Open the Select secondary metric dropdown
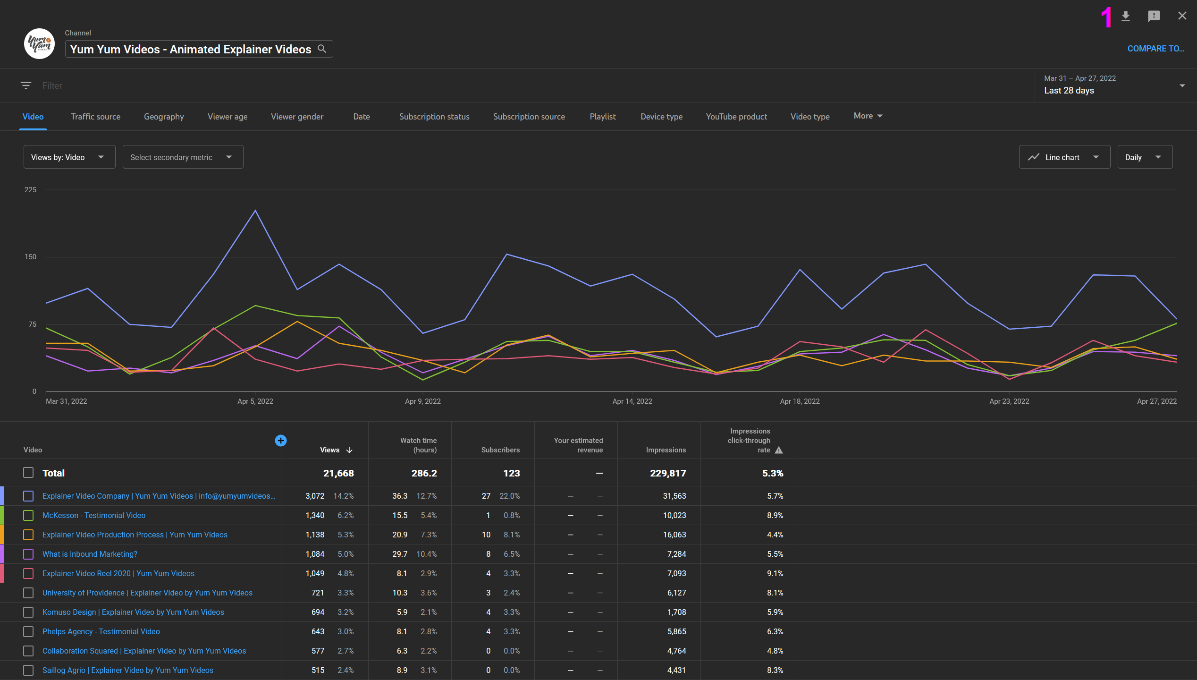 coord(182,157)
